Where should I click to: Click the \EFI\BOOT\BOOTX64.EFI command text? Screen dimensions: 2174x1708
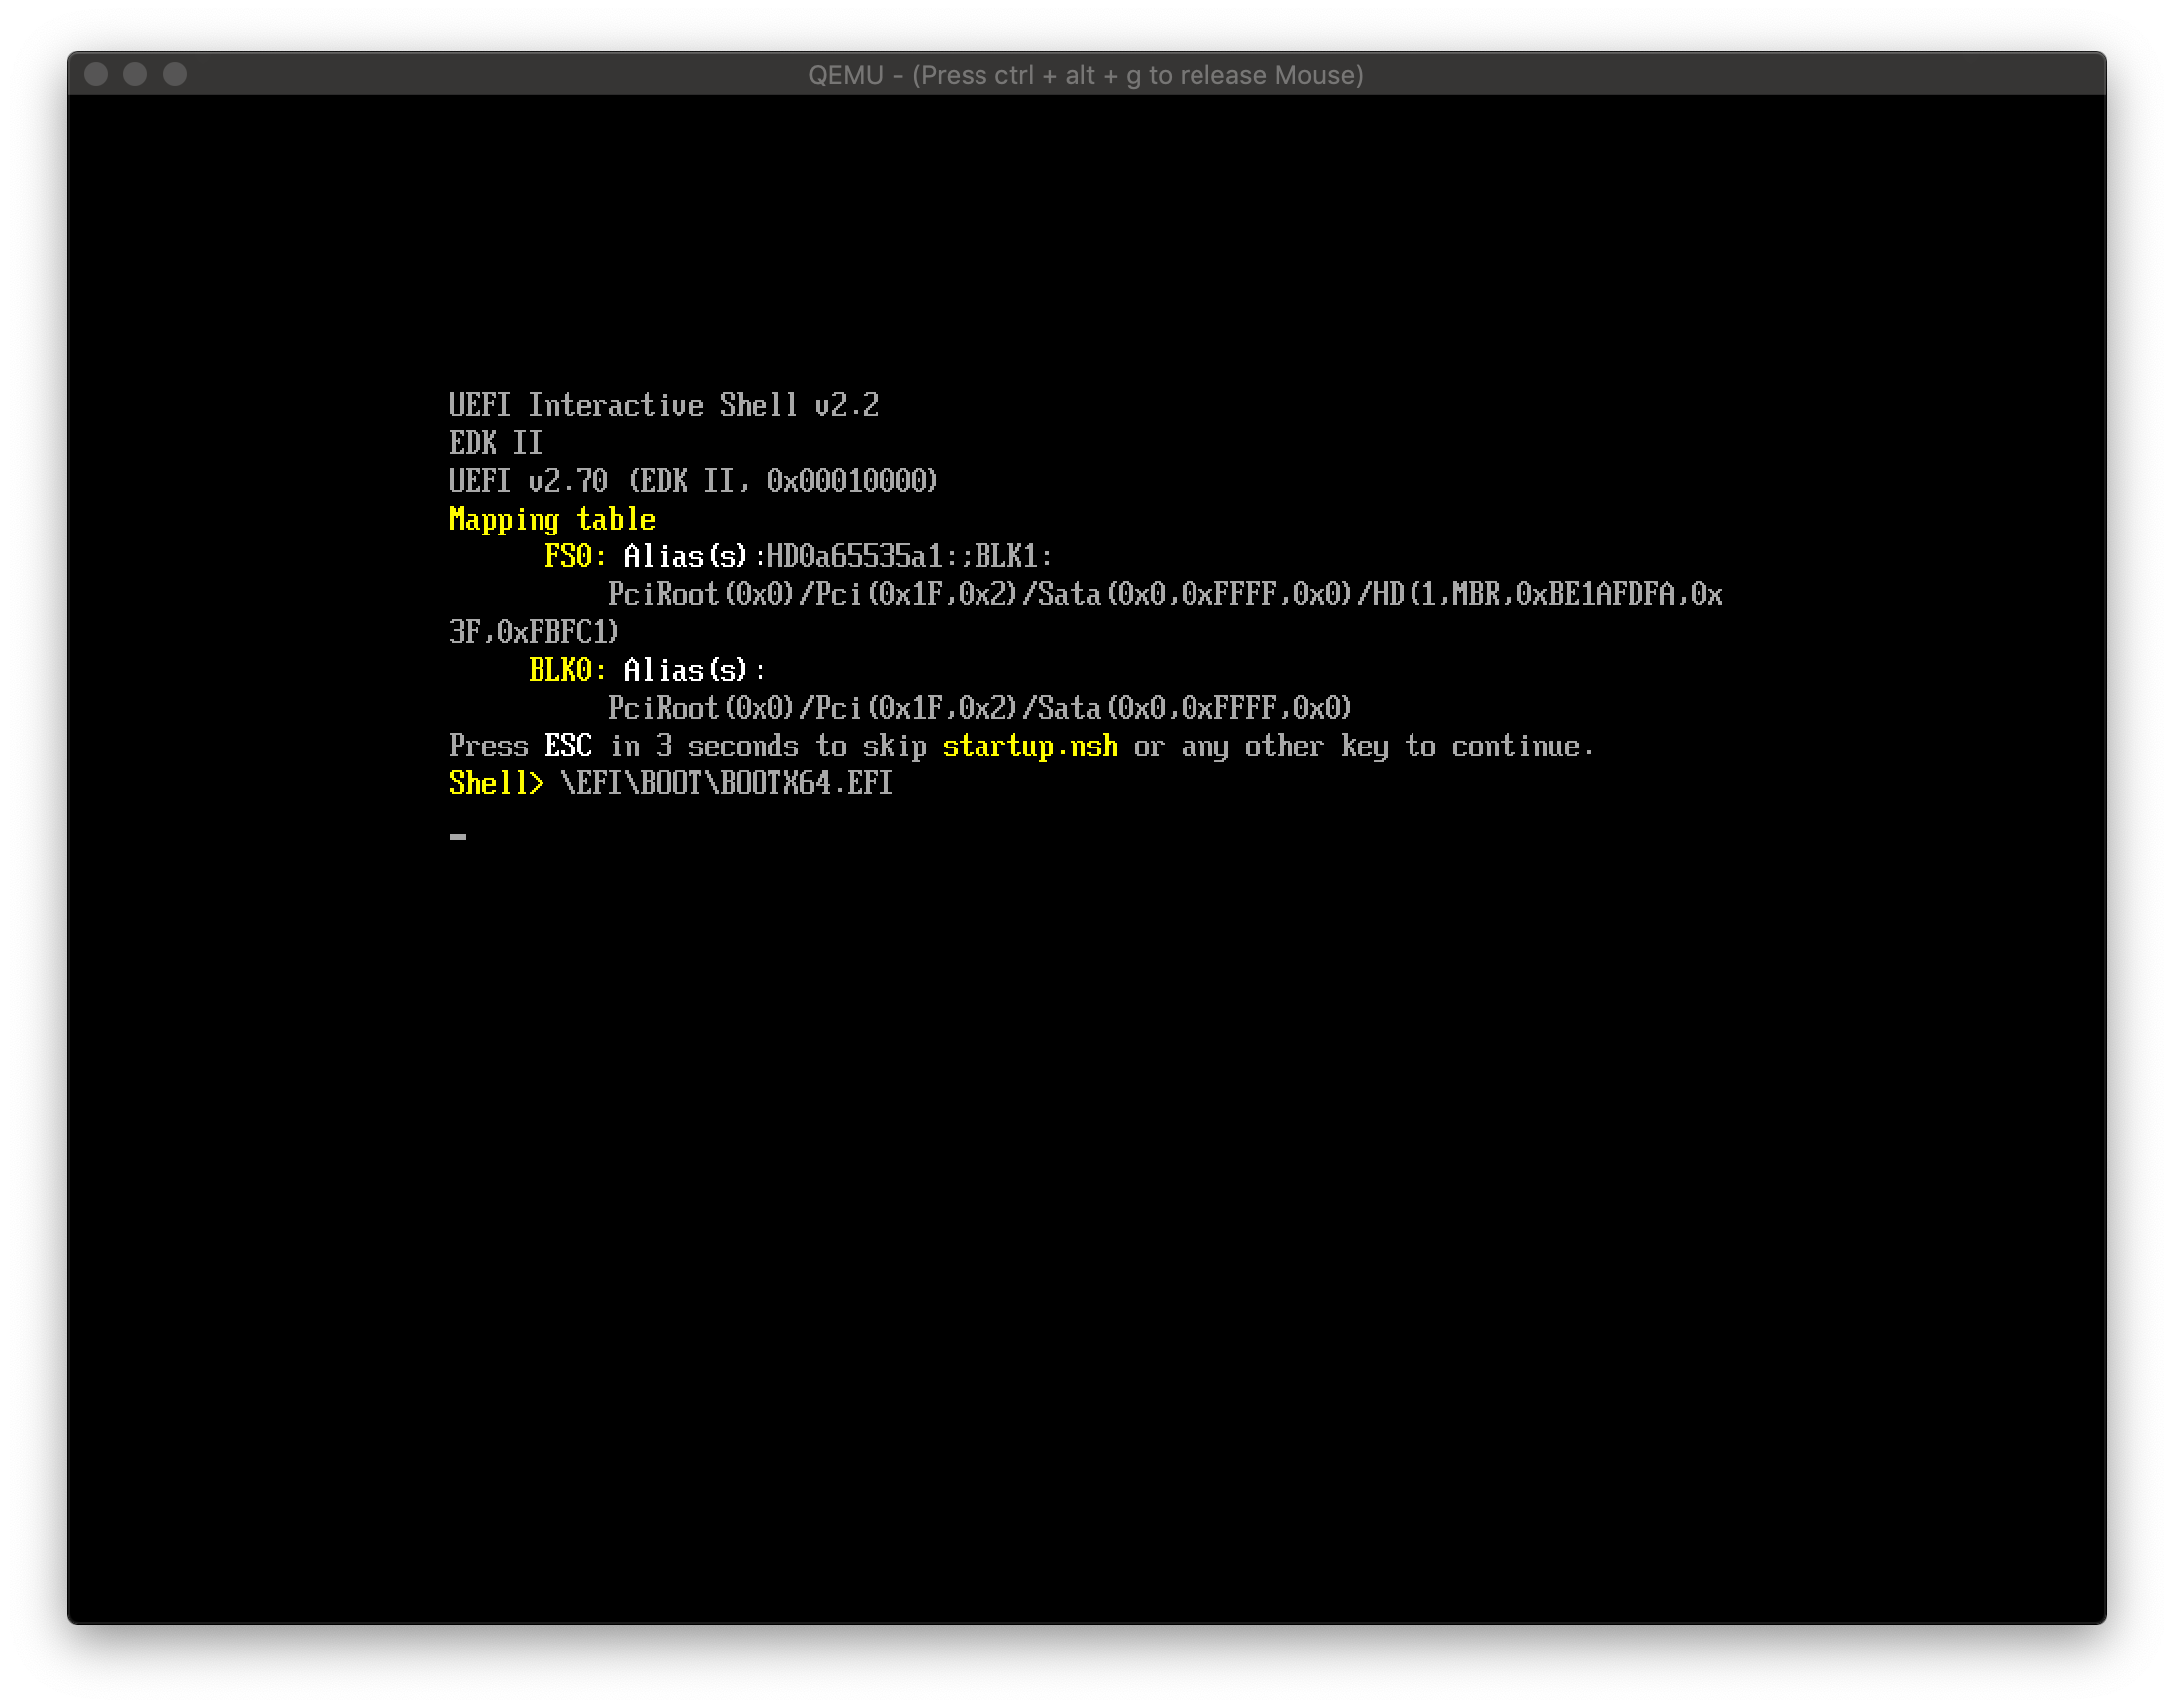726,783
